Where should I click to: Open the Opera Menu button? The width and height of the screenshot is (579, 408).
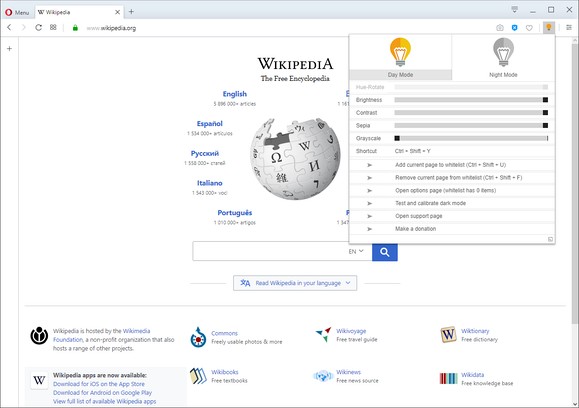(x=17, y=12)
